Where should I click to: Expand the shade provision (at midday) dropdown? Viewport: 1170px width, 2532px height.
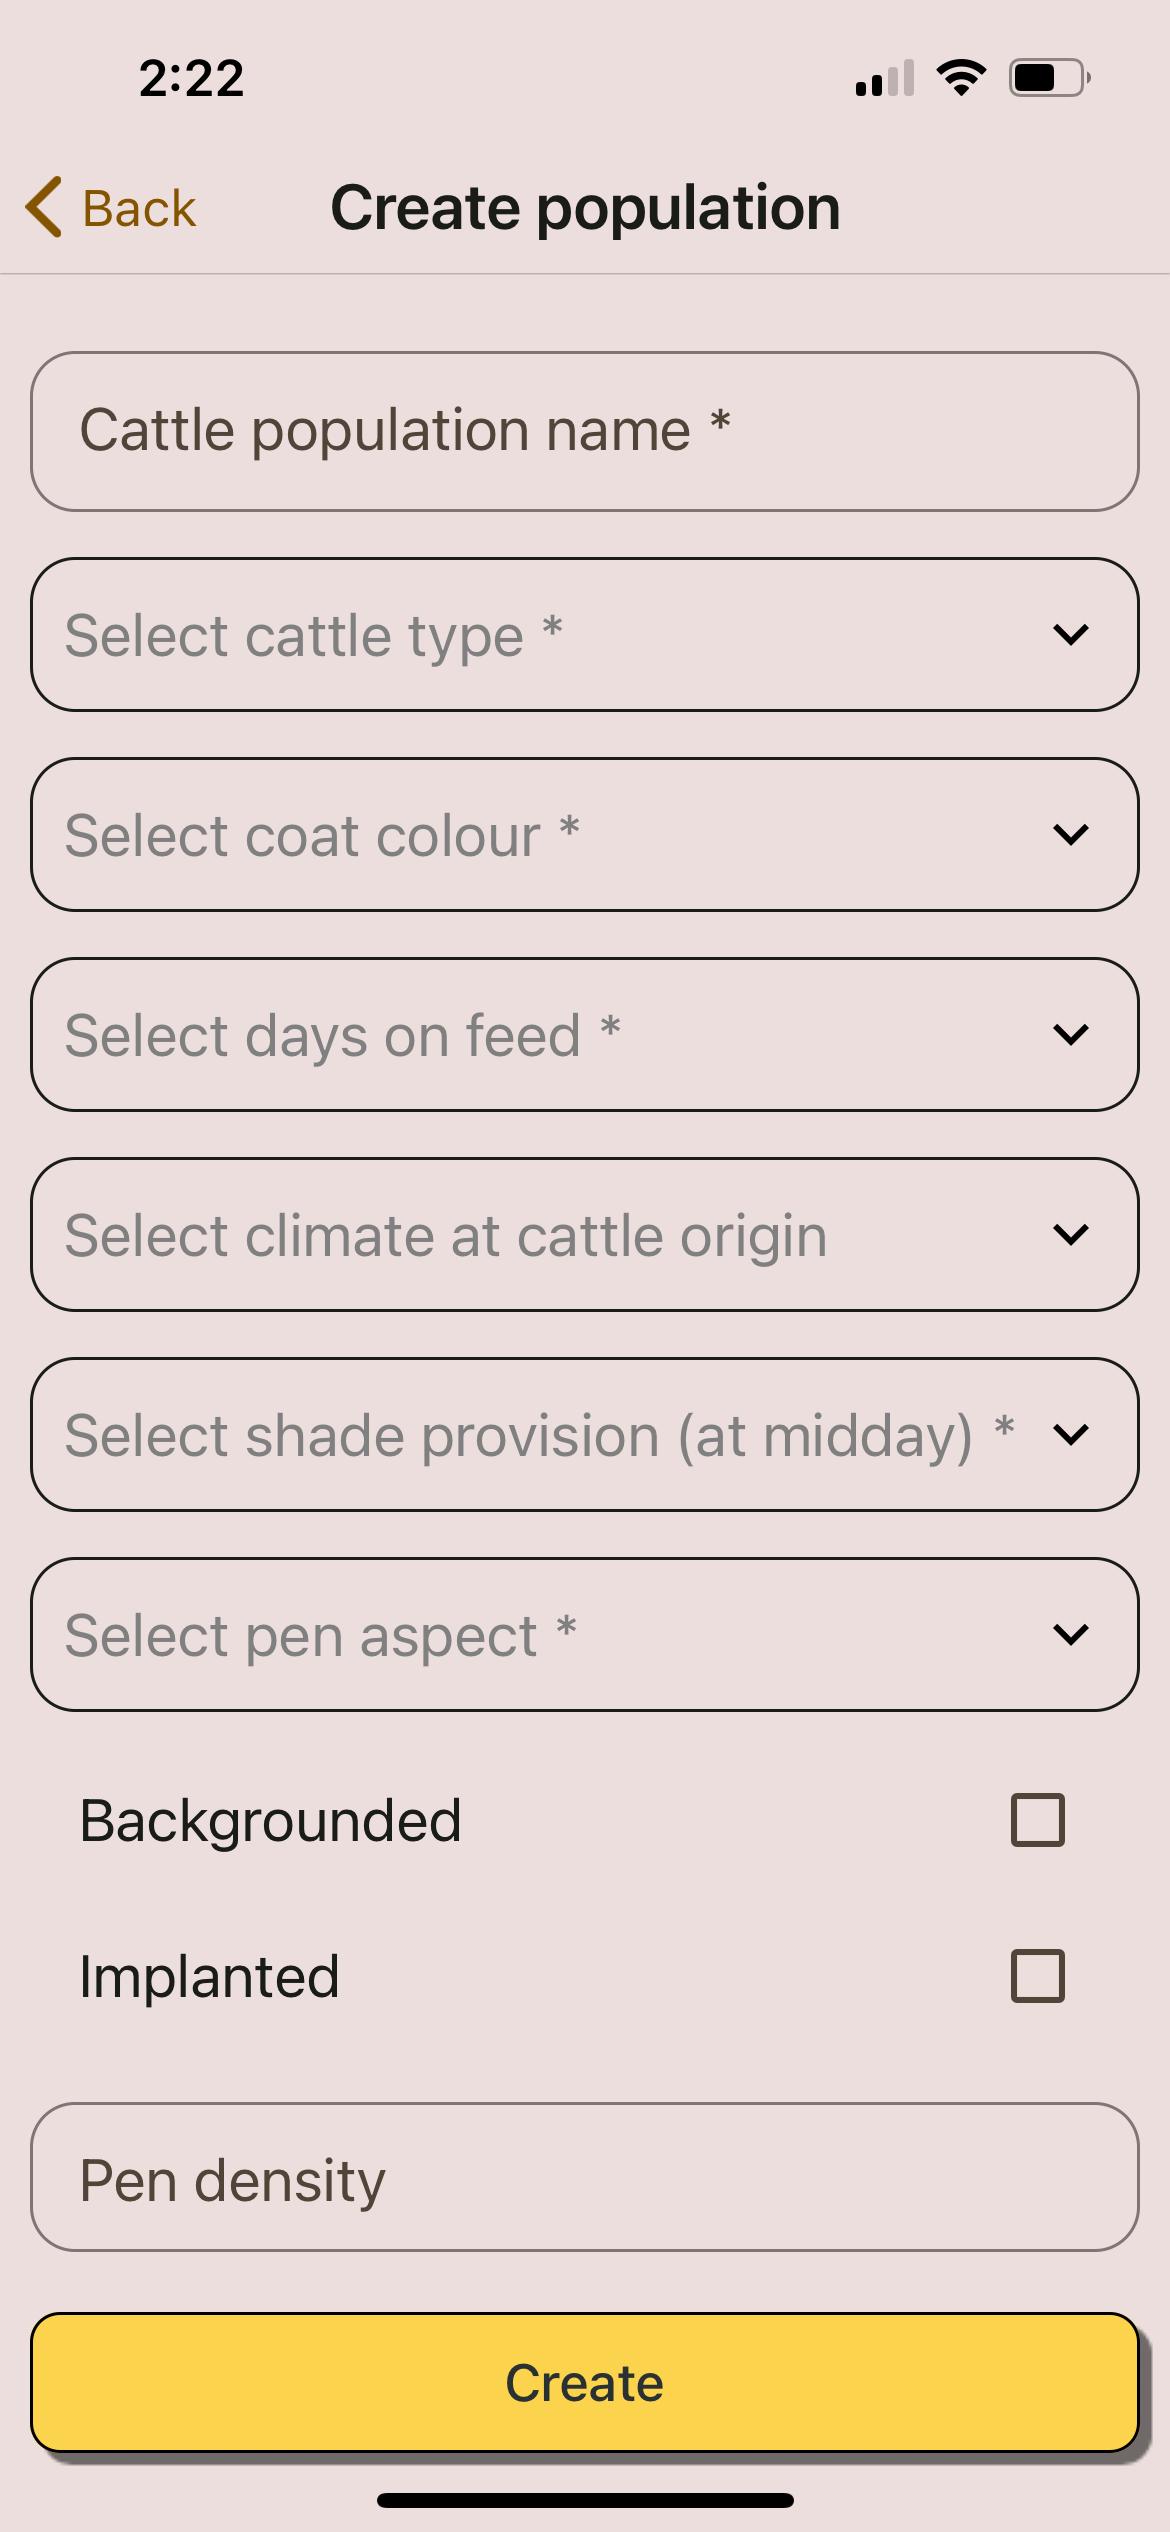pyautogui.click(x=584, y=1435)
